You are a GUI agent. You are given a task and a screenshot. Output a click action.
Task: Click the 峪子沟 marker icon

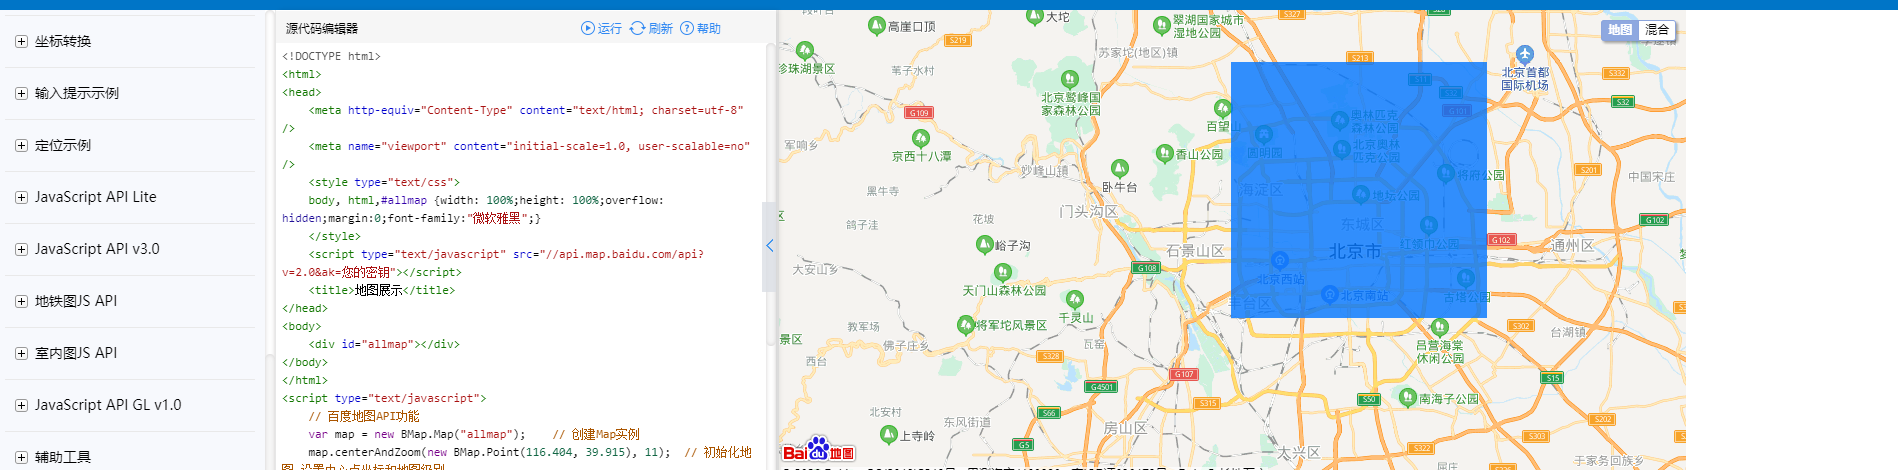click(984, 244)
